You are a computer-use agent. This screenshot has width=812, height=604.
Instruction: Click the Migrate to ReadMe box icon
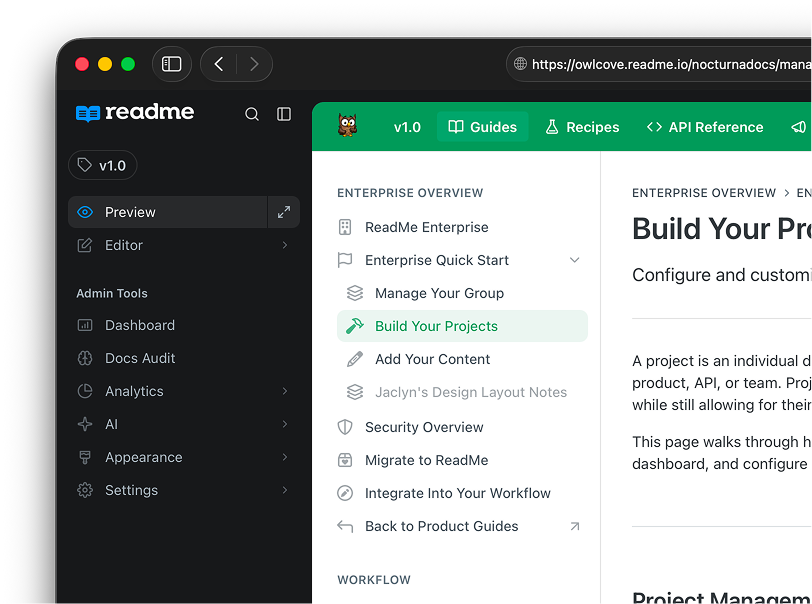point(345,460)
